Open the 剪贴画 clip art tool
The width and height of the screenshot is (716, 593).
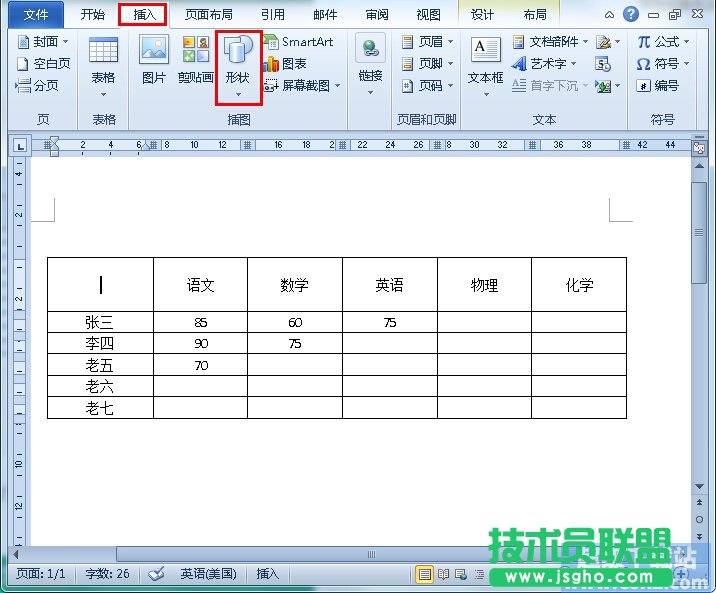pyautogui.click(x=196, y=60)
